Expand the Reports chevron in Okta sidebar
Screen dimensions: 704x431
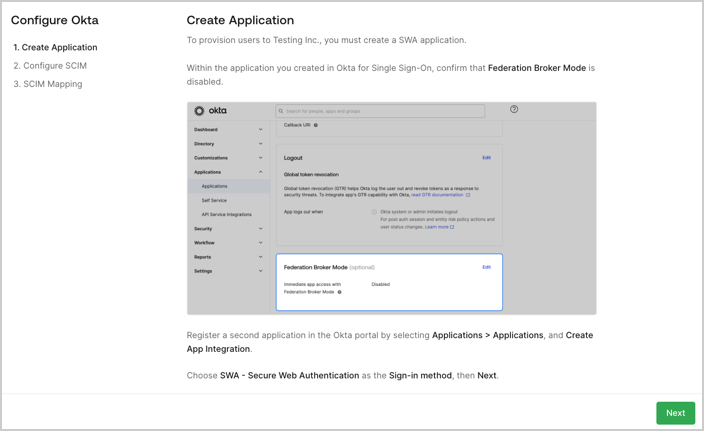coord(260,257)
